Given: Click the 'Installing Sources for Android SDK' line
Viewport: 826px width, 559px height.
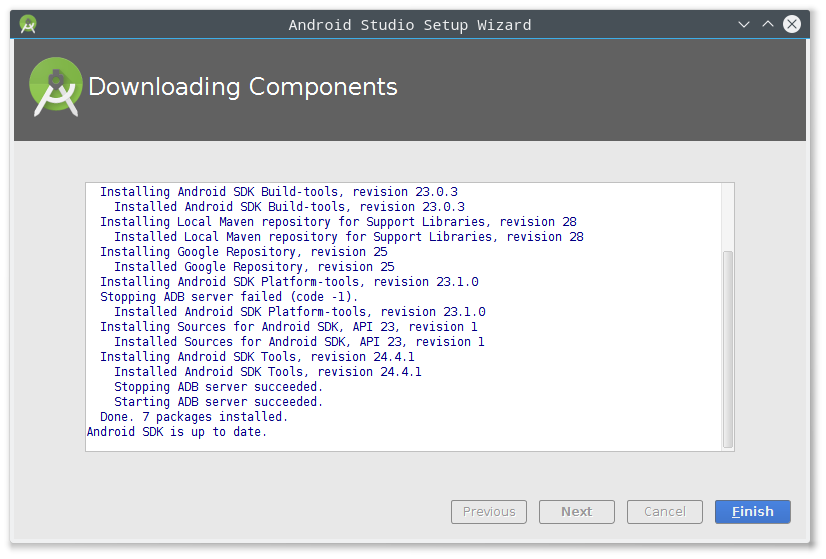Looking at the screenshot, I should pos(289,327).
